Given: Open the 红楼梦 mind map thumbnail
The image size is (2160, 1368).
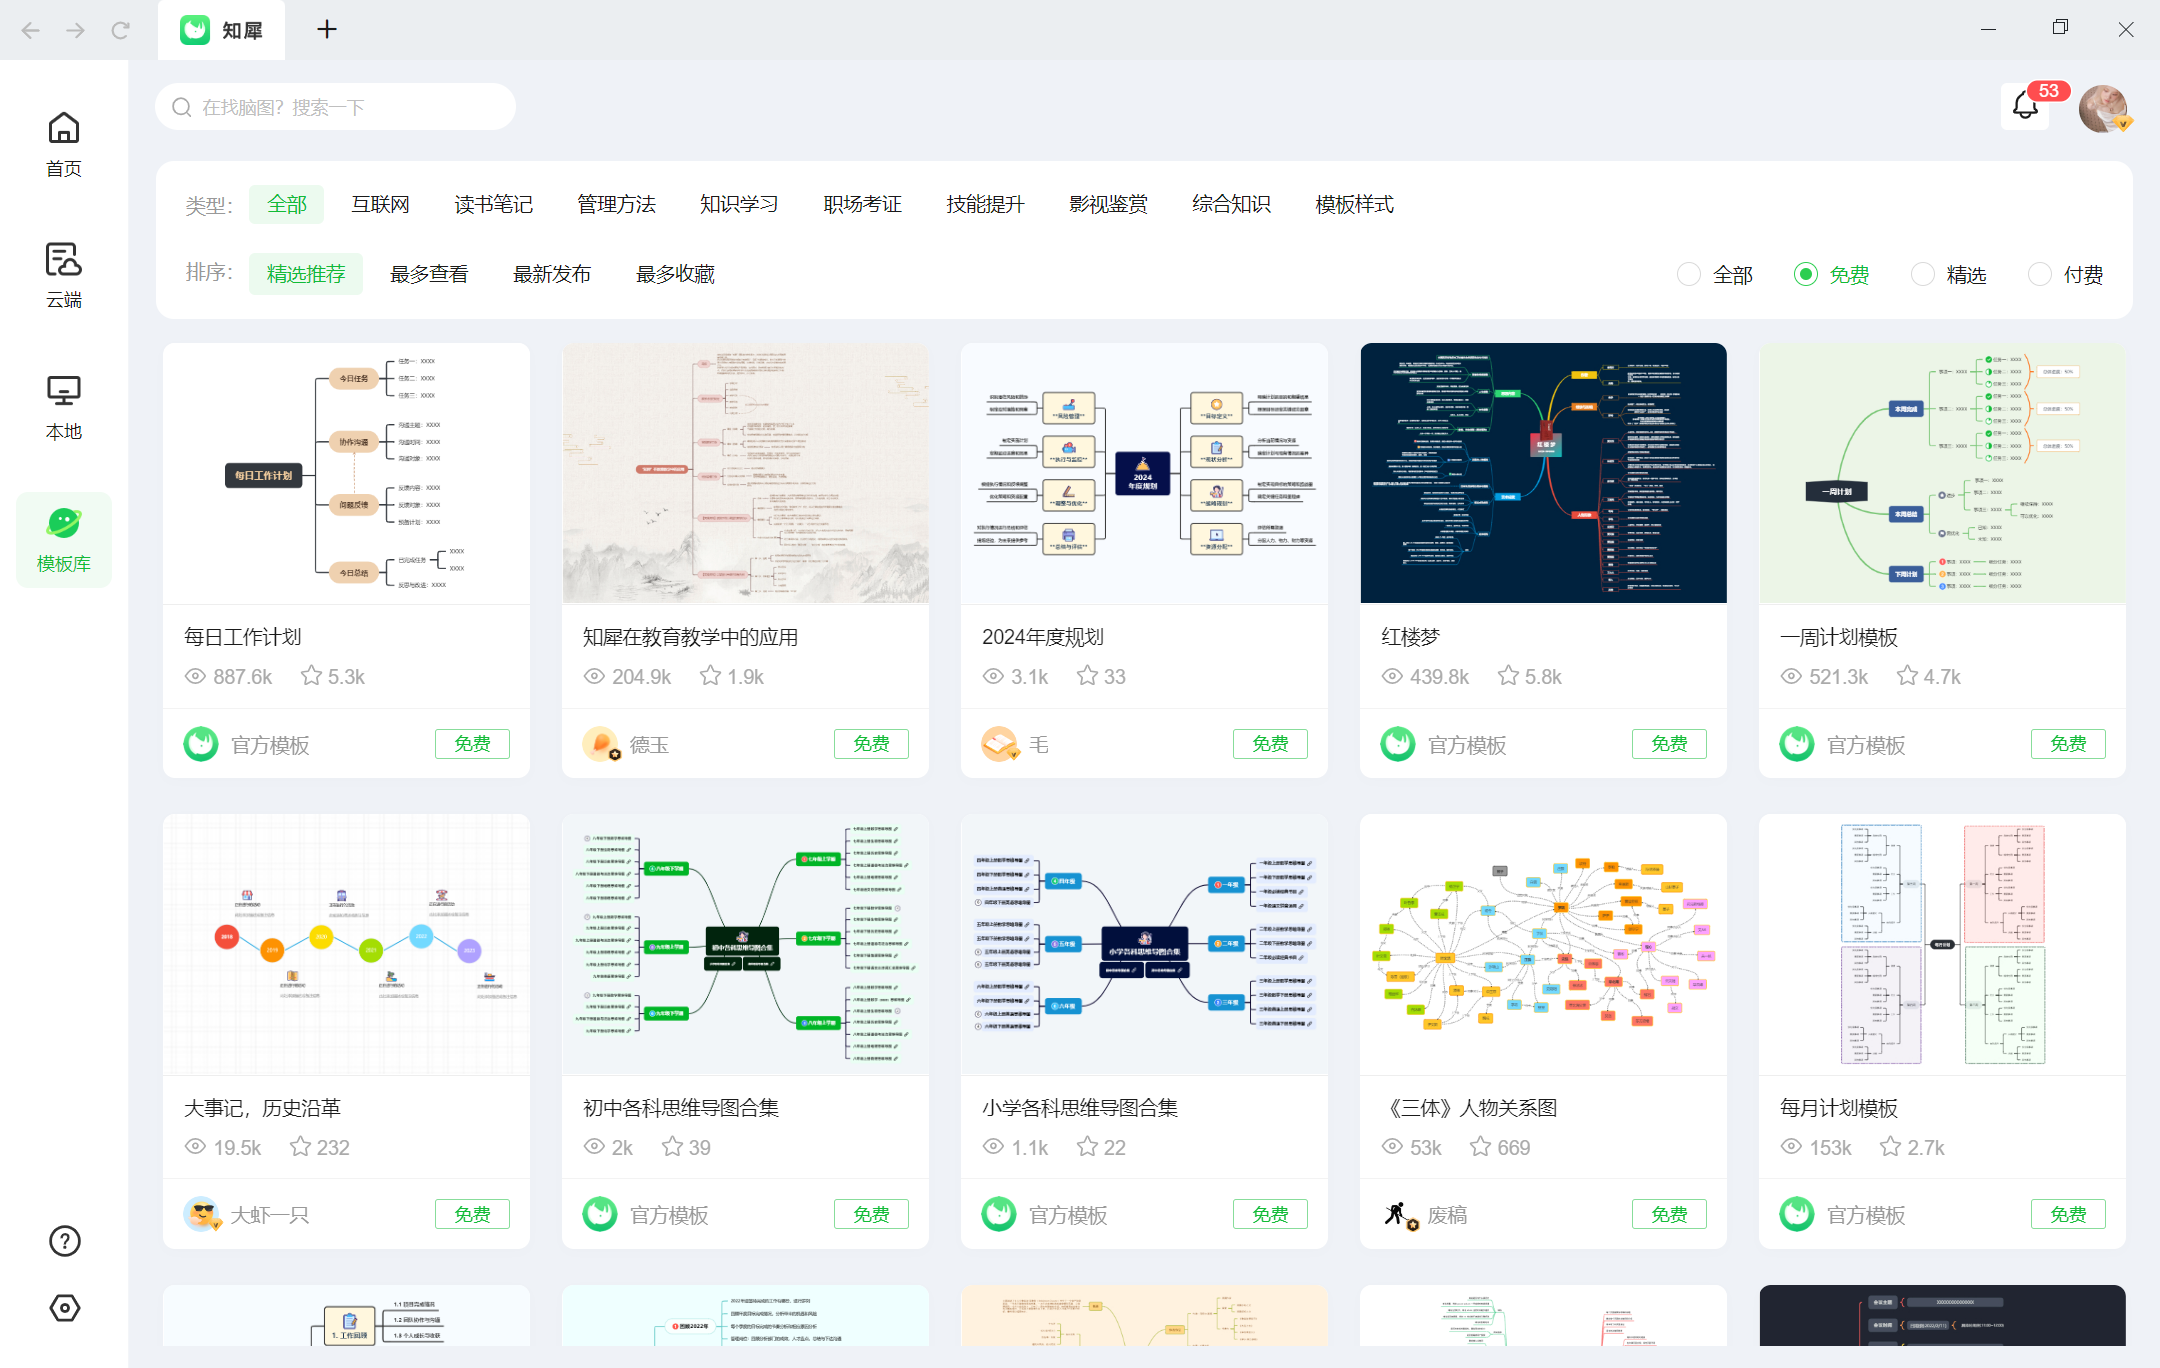Looking at the screenshot, I should [1543, 473].
